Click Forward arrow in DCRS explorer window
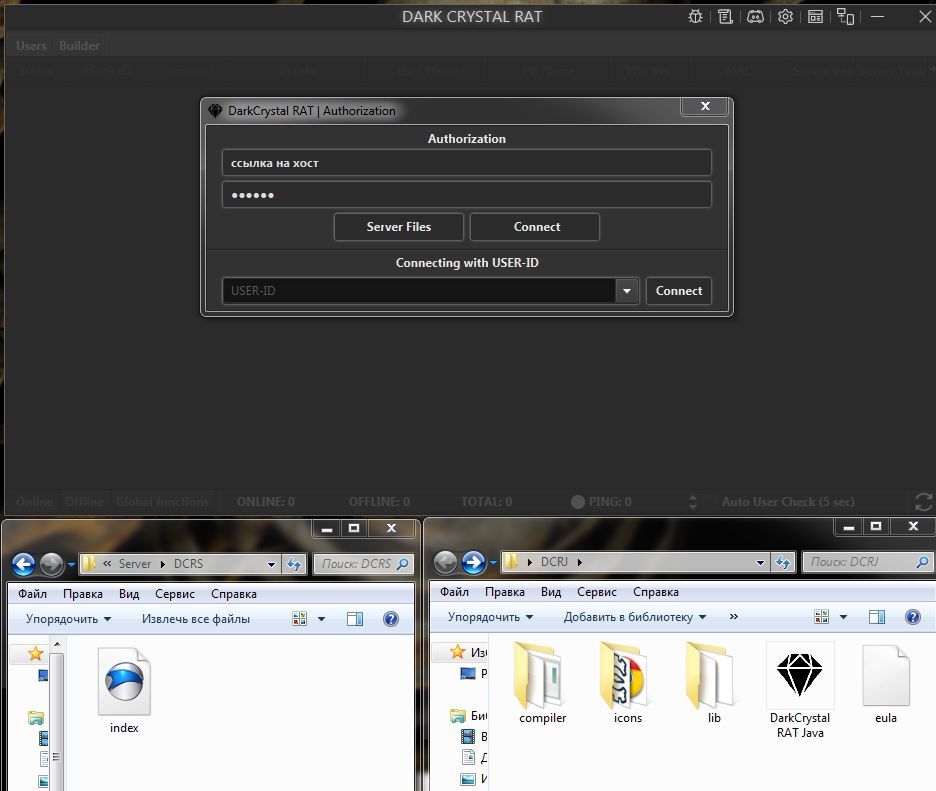The height and width of the screenshot is (791, 936). click(51, 564)
